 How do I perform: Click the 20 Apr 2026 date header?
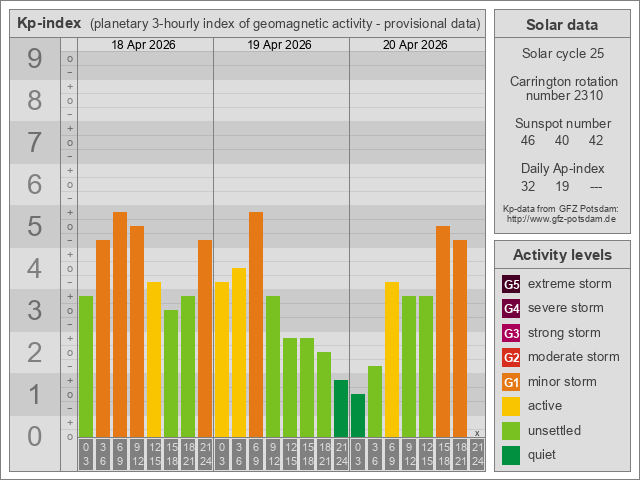coord(417,45)
